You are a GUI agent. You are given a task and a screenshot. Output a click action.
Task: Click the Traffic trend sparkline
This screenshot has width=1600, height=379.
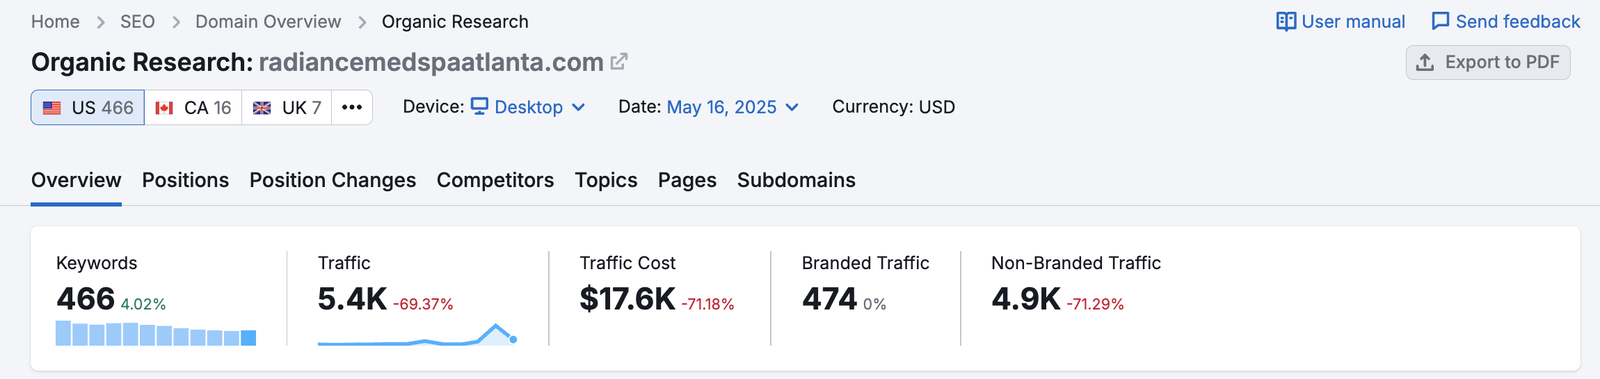pos(417,334)
